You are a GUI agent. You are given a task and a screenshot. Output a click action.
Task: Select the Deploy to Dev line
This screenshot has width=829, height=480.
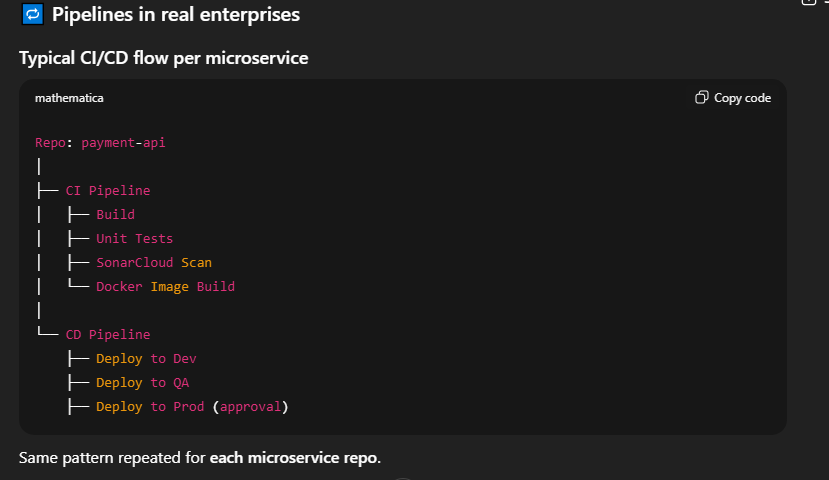[146, 359]
